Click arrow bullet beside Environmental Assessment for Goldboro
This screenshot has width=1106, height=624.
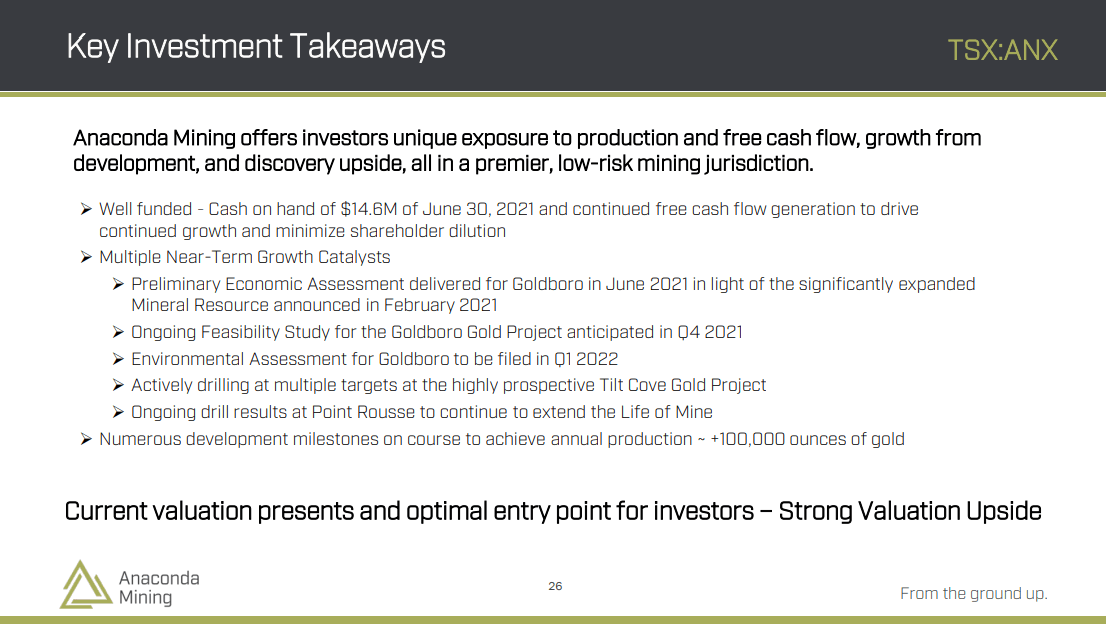(118, 358)
